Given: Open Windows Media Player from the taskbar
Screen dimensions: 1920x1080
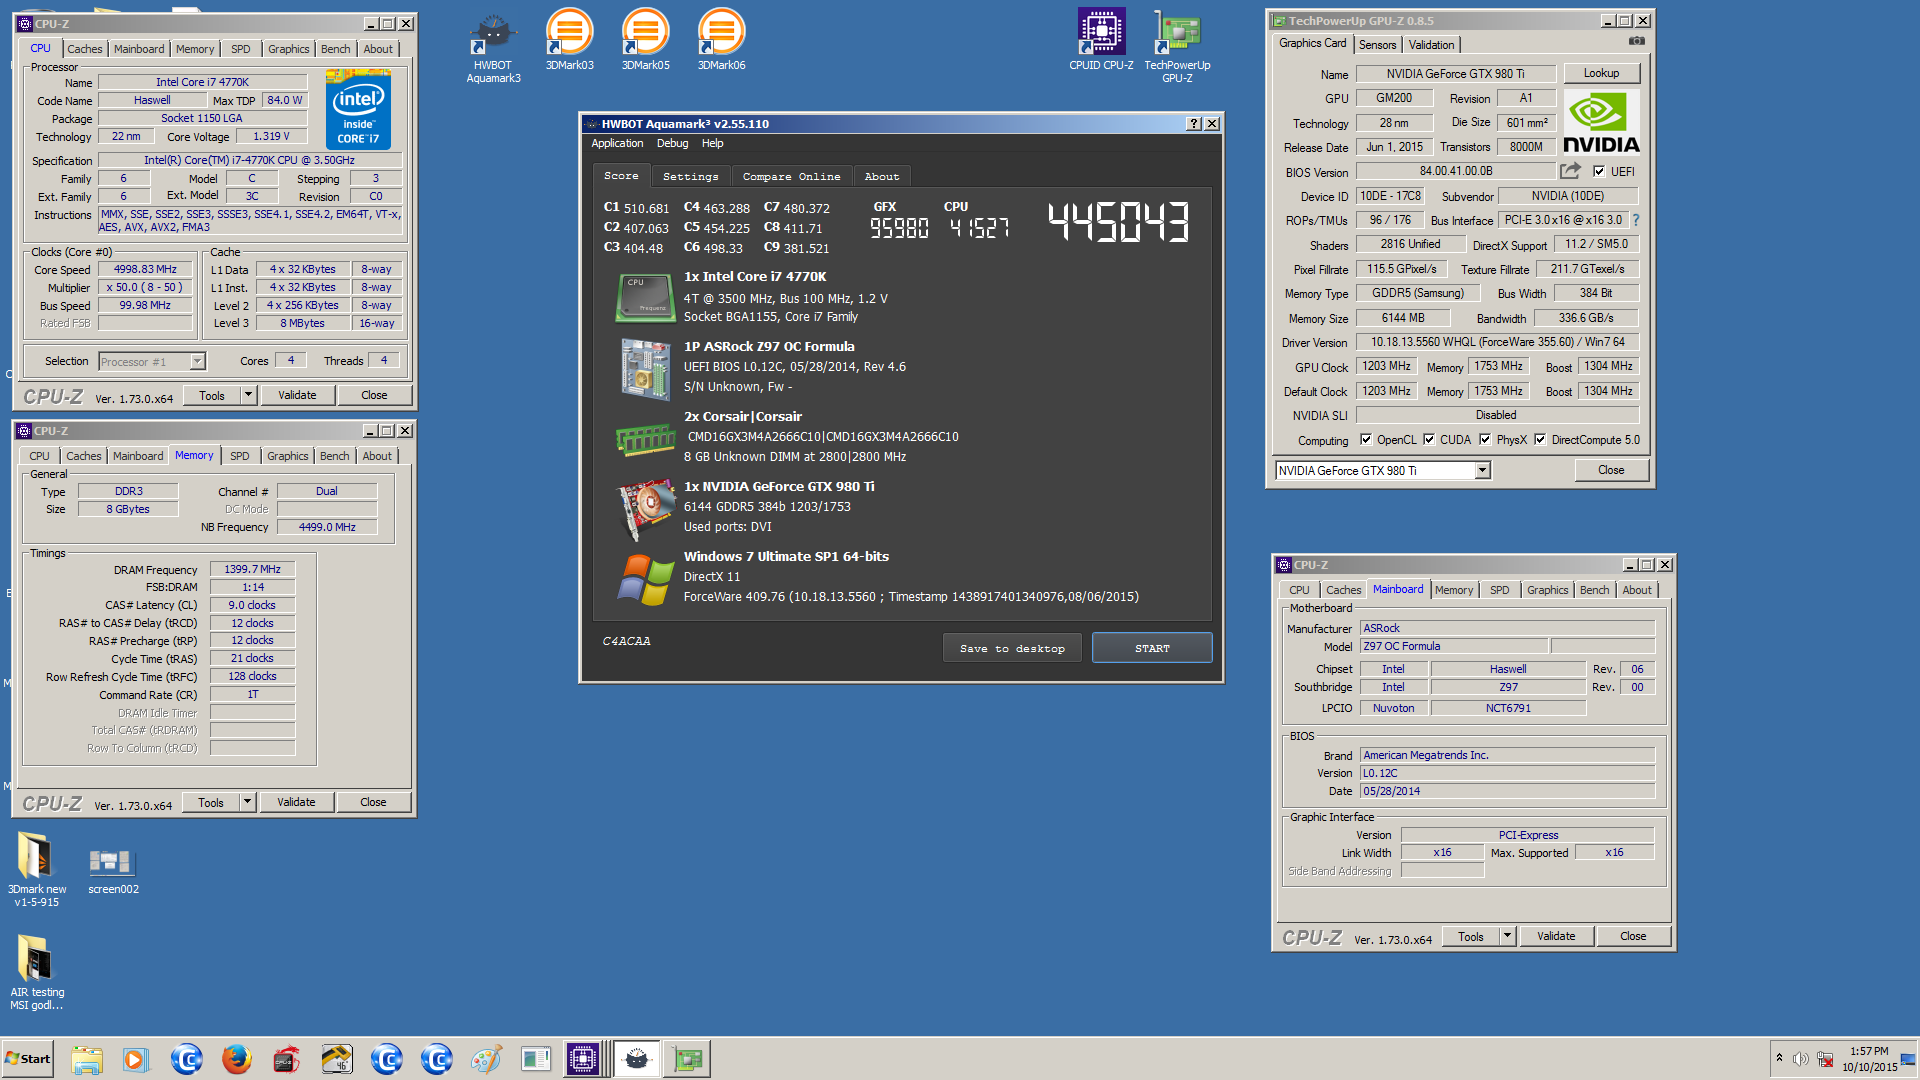Looking at the screenshot, I should tap(136, 1059).
